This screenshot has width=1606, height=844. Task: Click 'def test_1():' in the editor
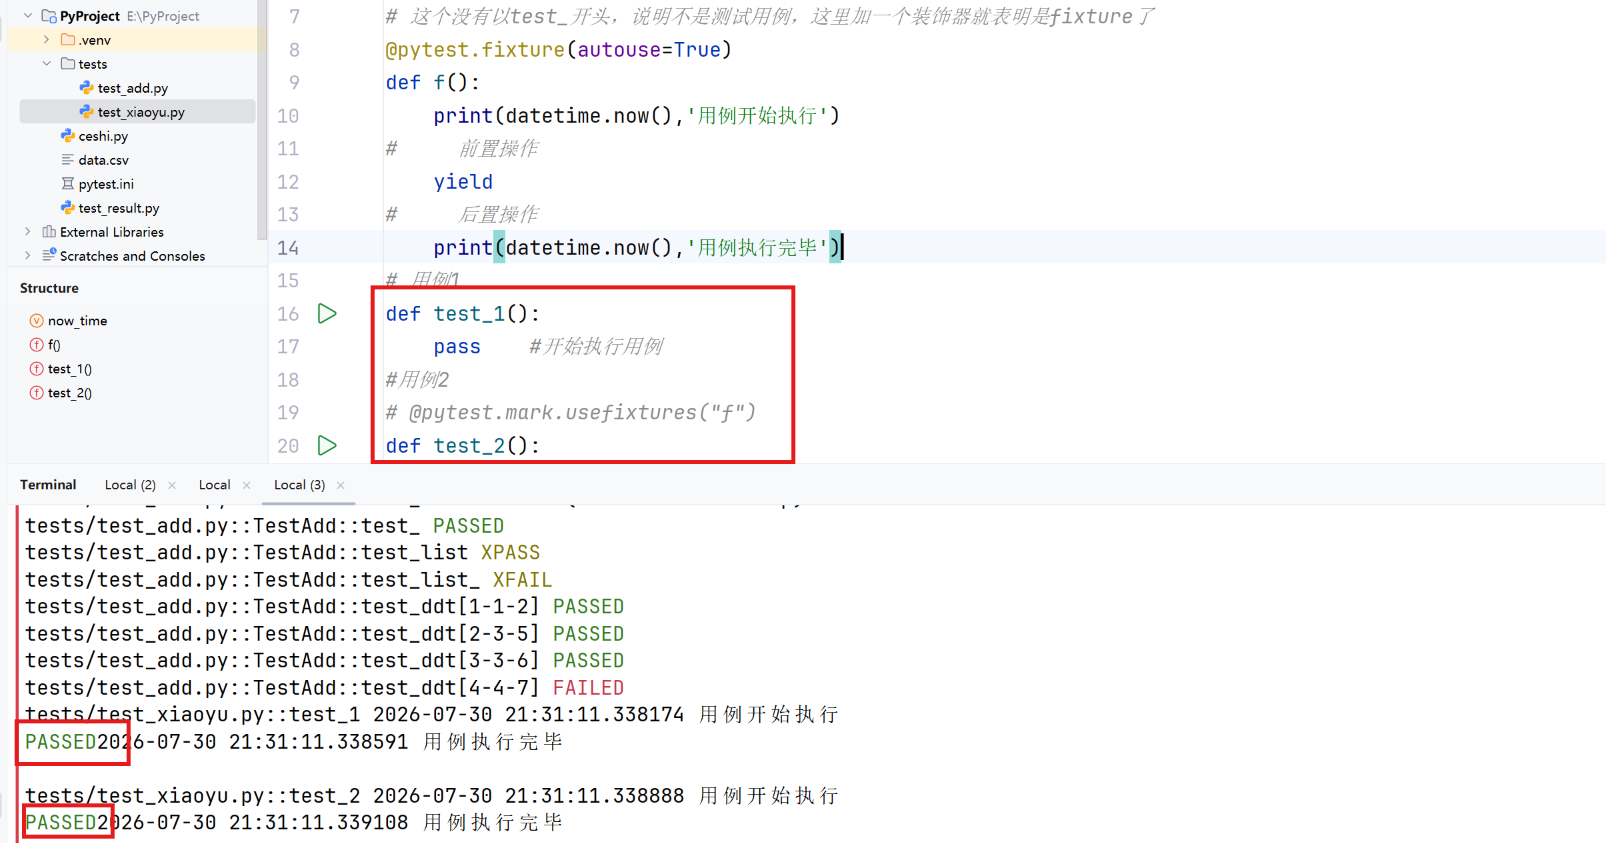pyautogui.click(x=463, y=314)
